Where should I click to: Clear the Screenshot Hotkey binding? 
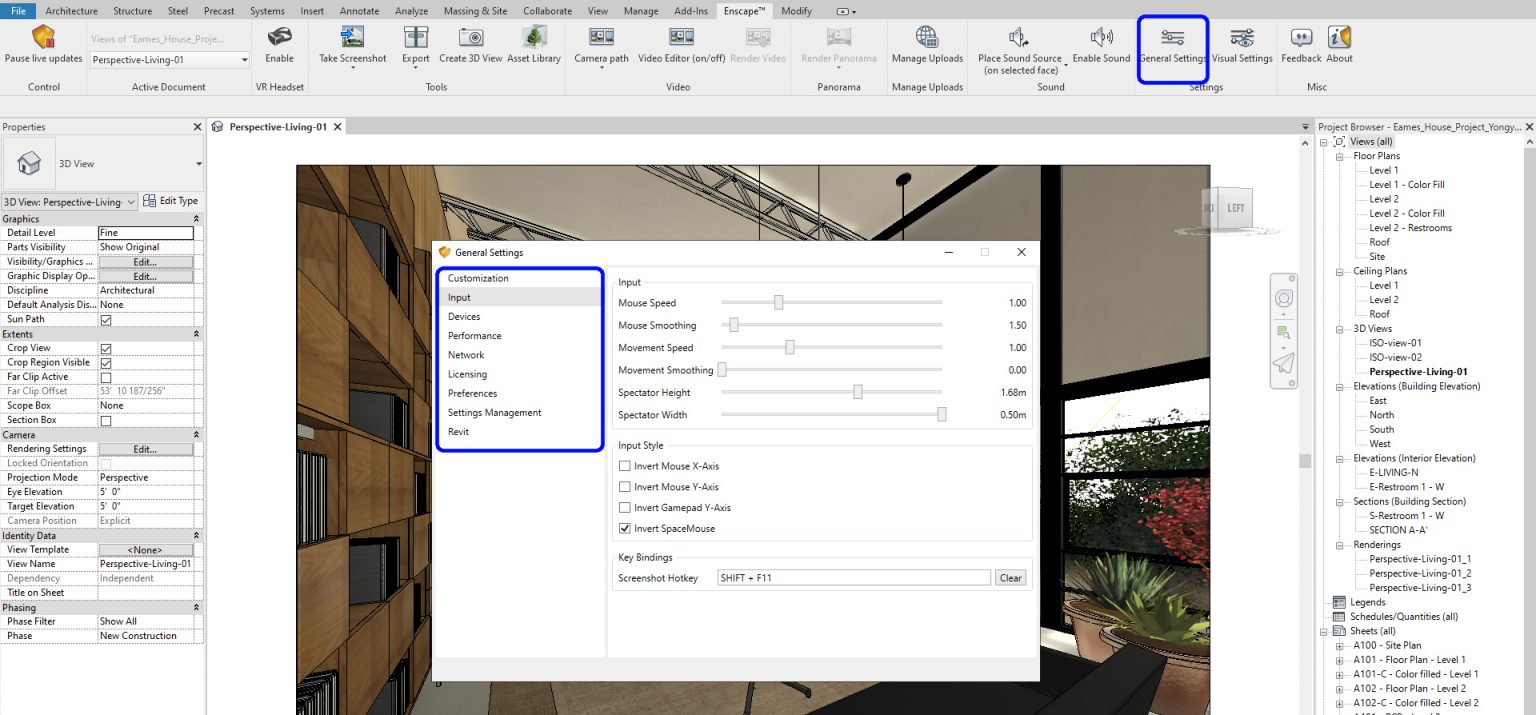point(1010,578)
